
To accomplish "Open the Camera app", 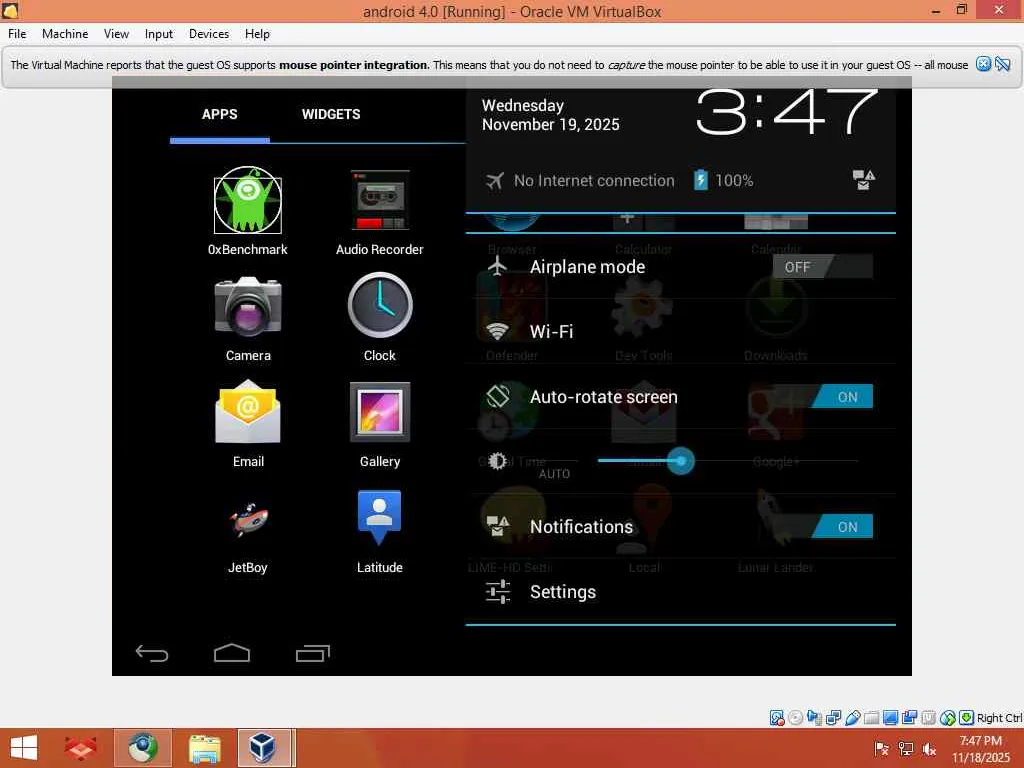I will point(248,306).
